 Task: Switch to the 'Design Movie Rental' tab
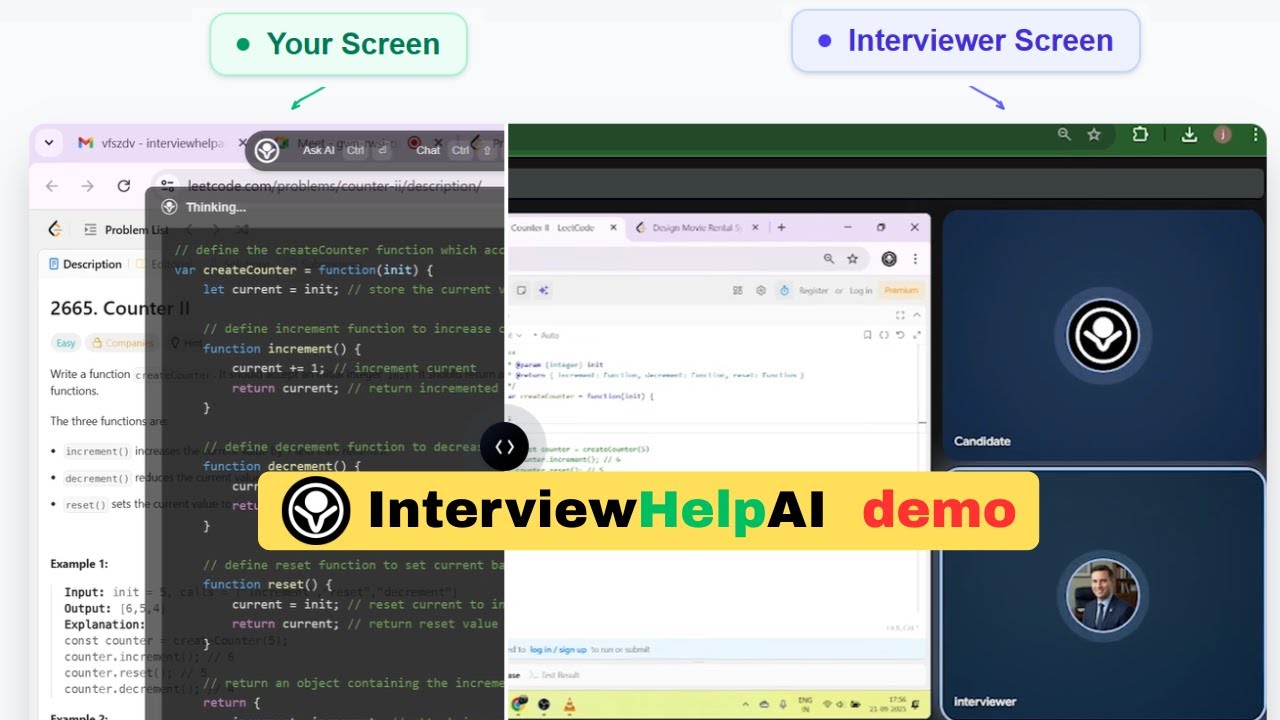pyautogui.click(x=697, y=228)
